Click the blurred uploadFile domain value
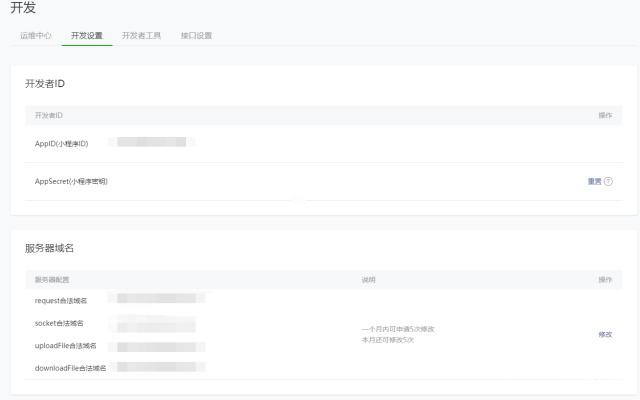 pos(160,346)
